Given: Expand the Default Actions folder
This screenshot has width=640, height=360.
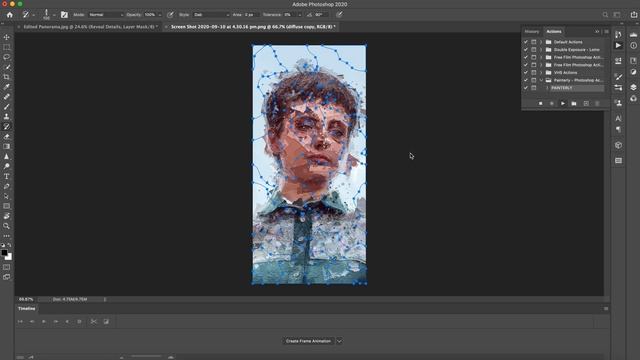Looking at the screenshot, I should pyautogui.click(x=541, y=42).
